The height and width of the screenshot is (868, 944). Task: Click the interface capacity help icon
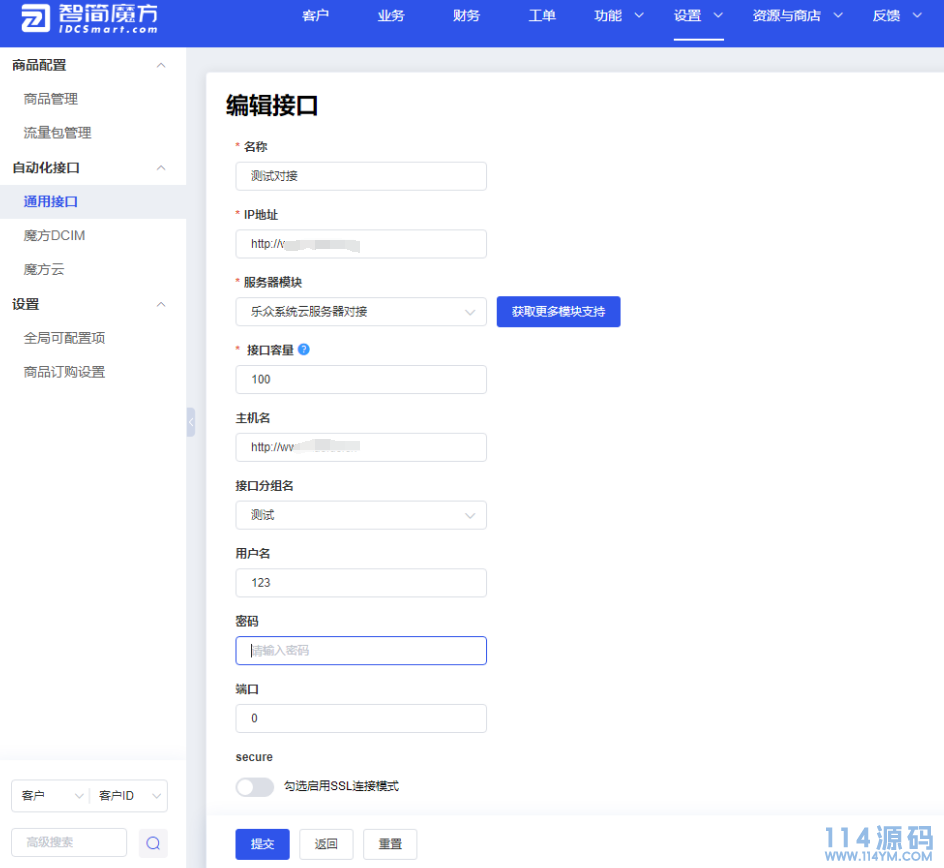coord(304,350)
